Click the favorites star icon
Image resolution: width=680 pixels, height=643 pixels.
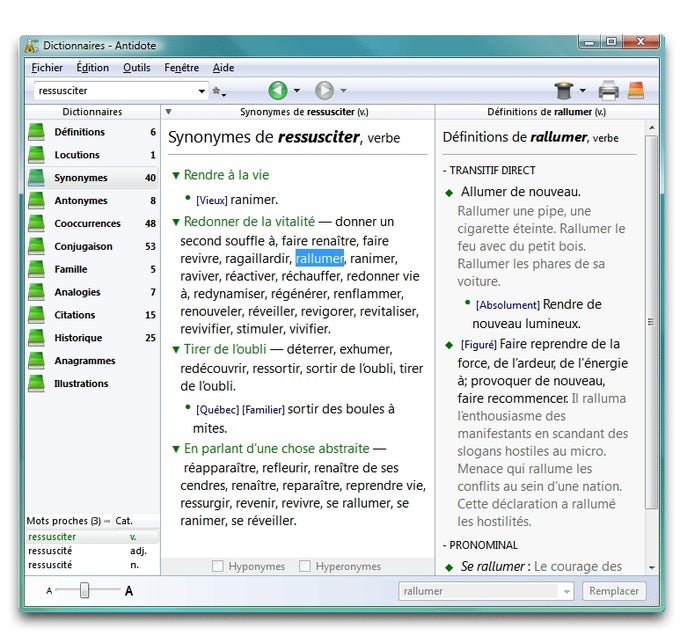click(216, 91)
